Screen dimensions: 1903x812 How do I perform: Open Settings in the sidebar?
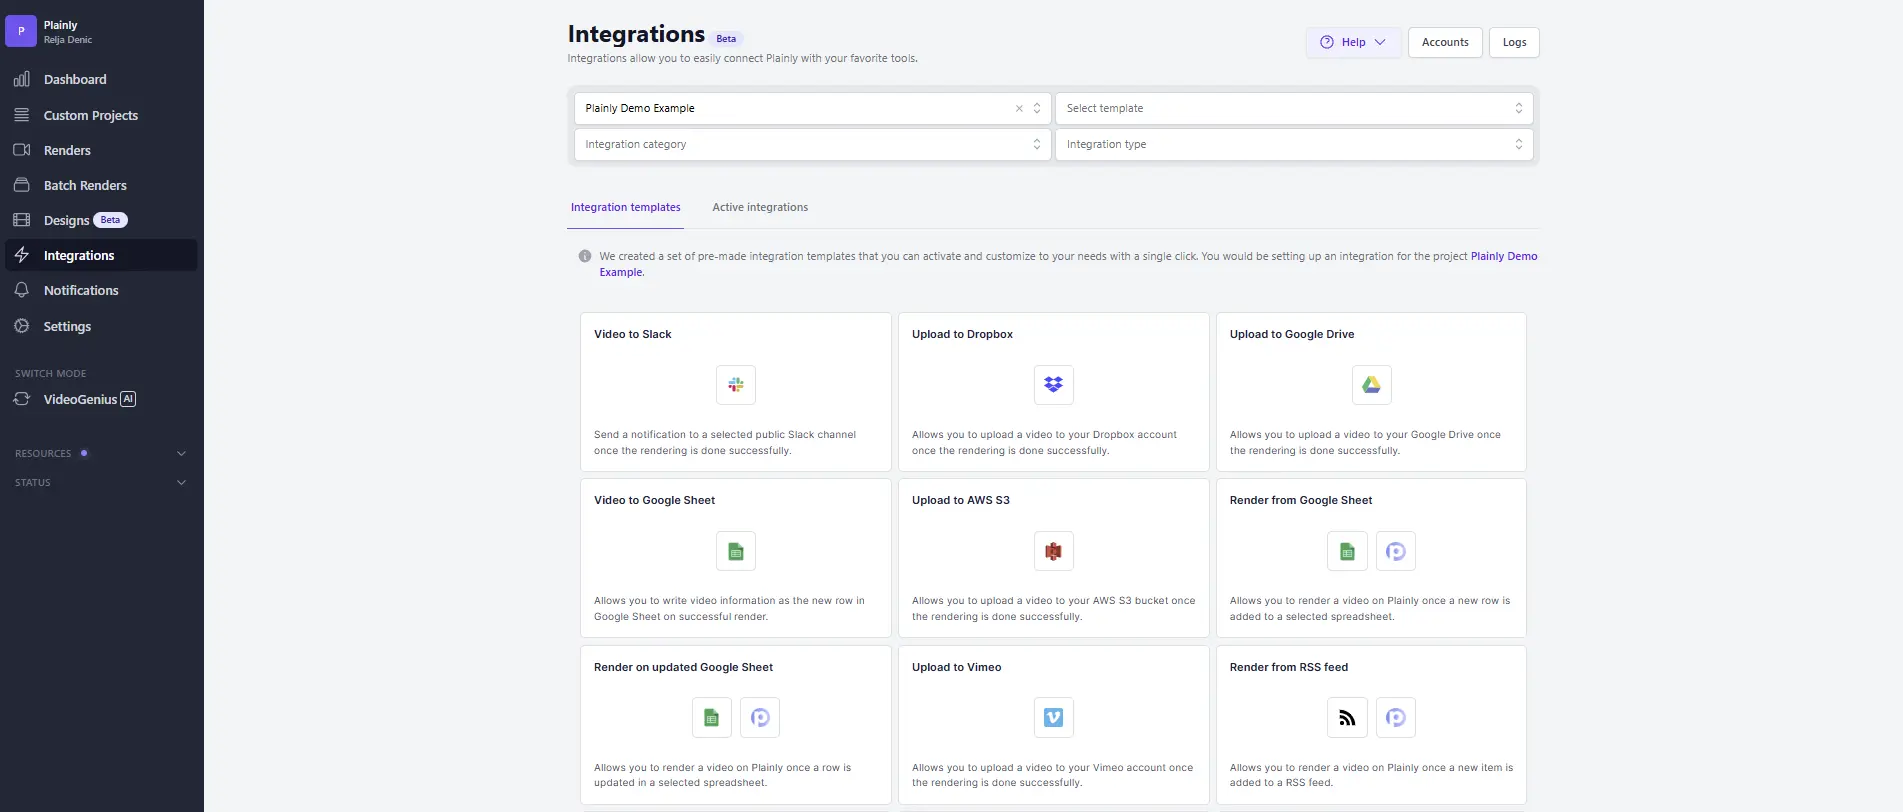pos(100,326)
